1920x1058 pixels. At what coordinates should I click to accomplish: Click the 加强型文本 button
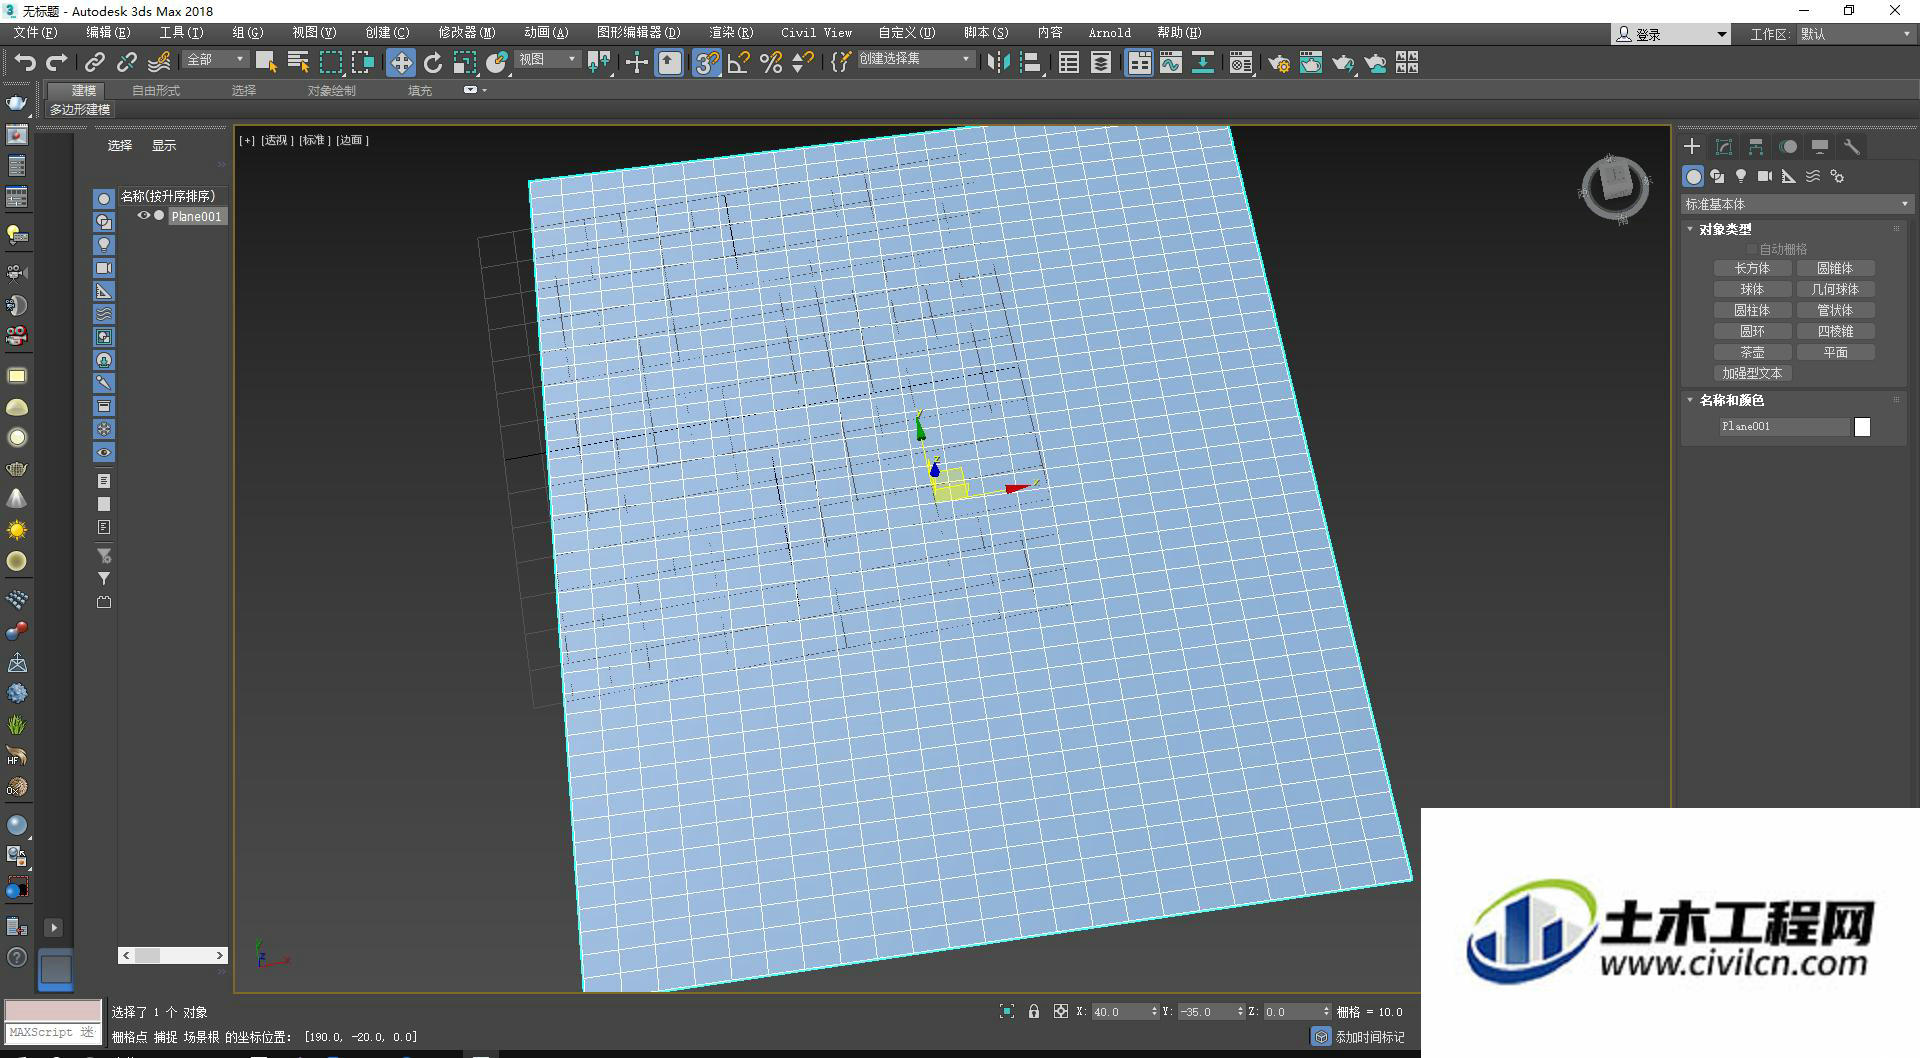[x=1752, y=374]
